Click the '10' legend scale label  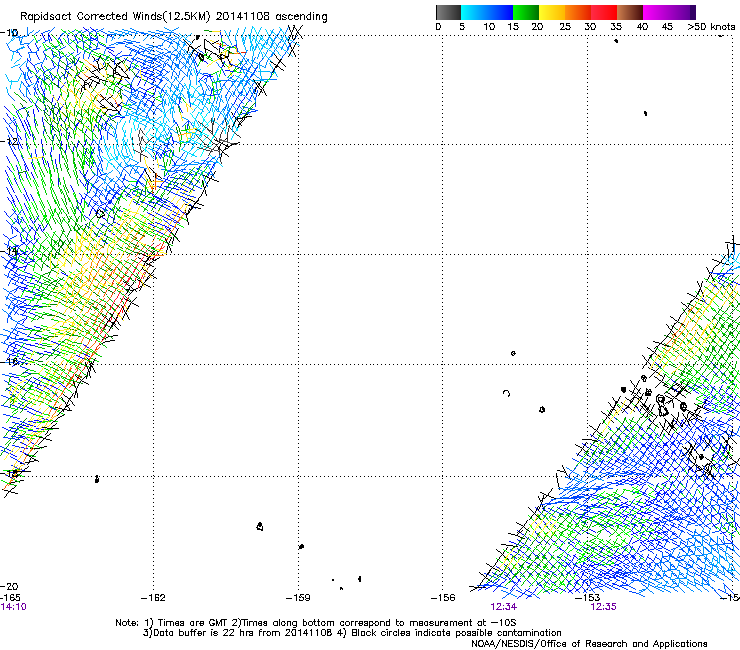click(489, 26)
